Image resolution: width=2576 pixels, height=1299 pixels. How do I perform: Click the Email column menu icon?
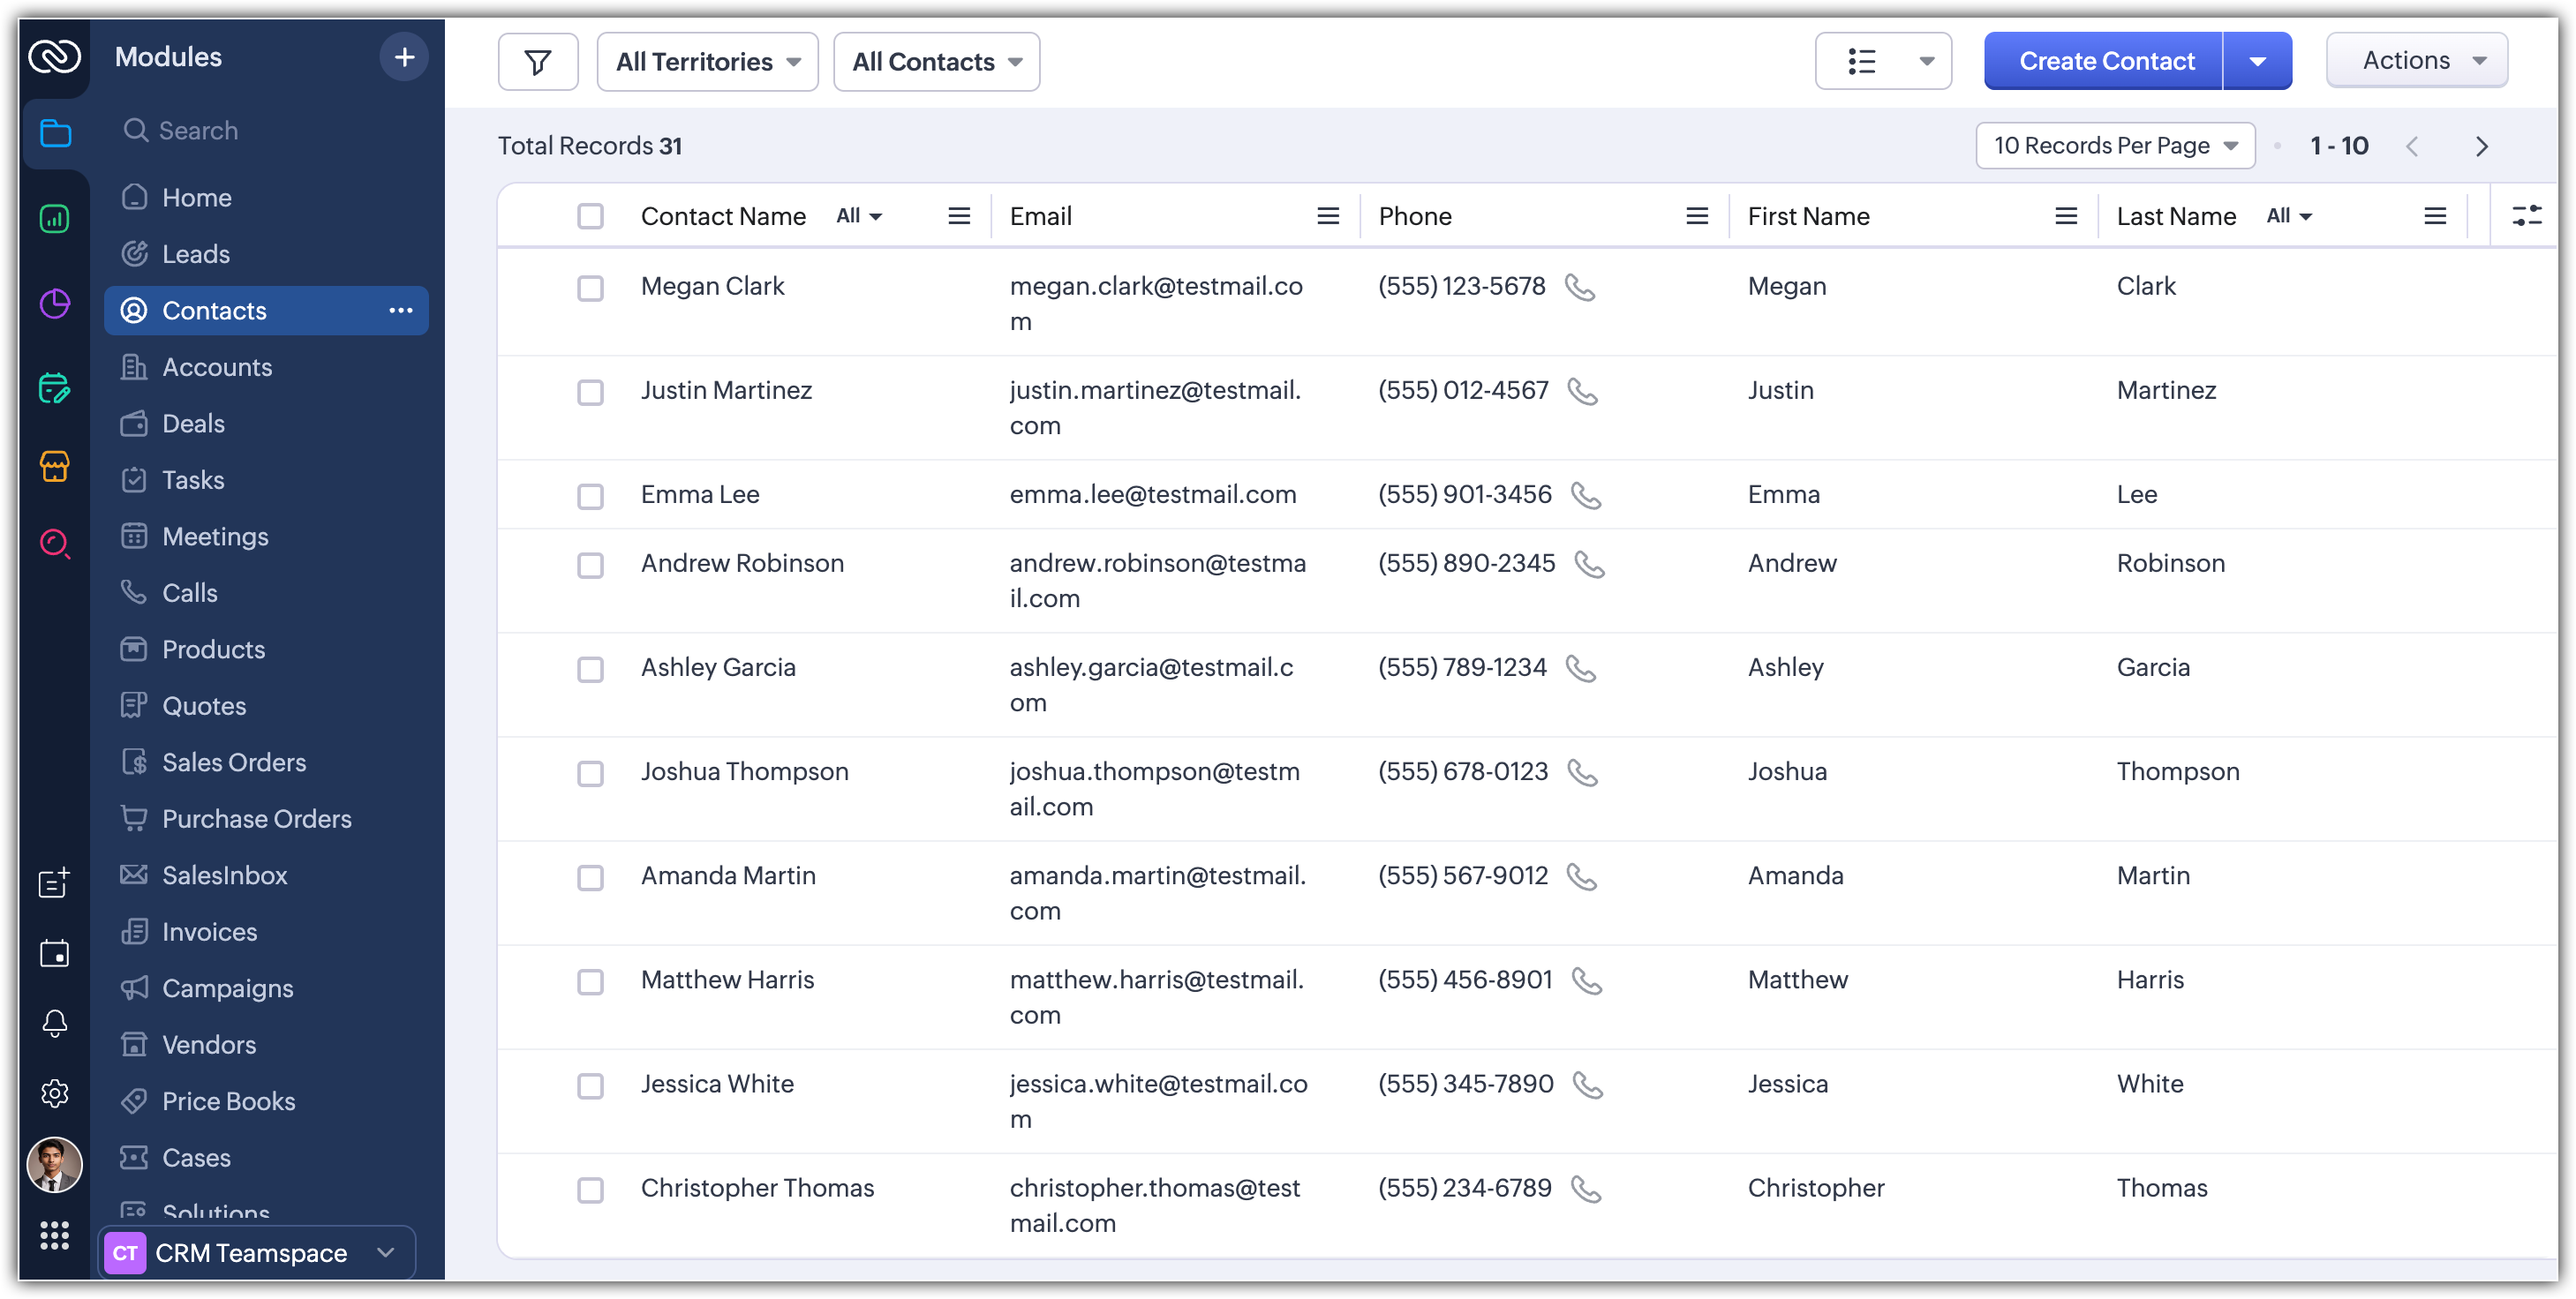[x=1327, y=216]
